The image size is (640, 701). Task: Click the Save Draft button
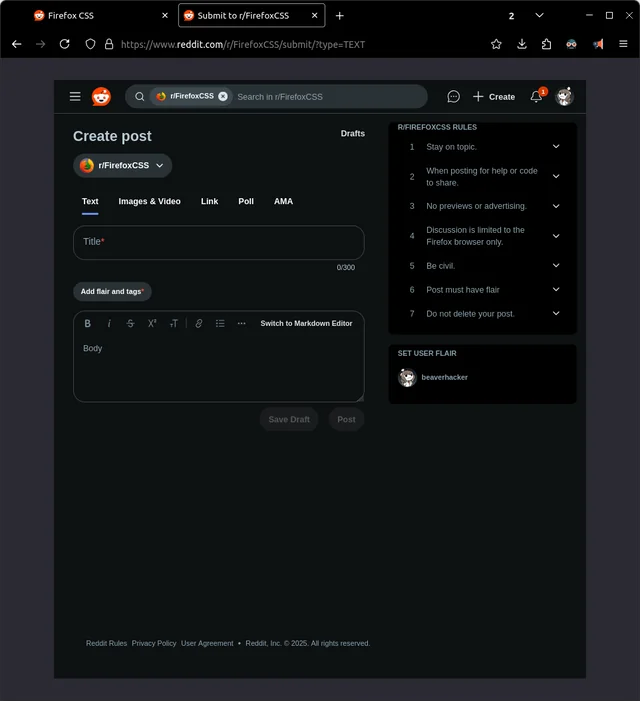289,419
